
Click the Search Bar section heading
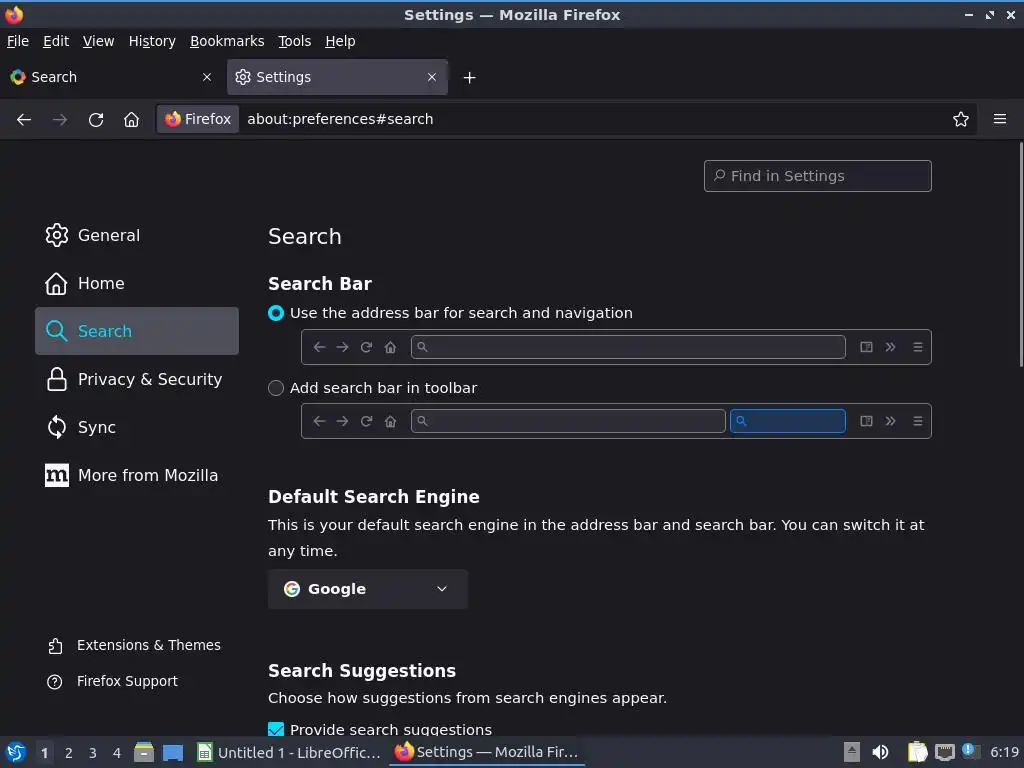pos(320,284)
